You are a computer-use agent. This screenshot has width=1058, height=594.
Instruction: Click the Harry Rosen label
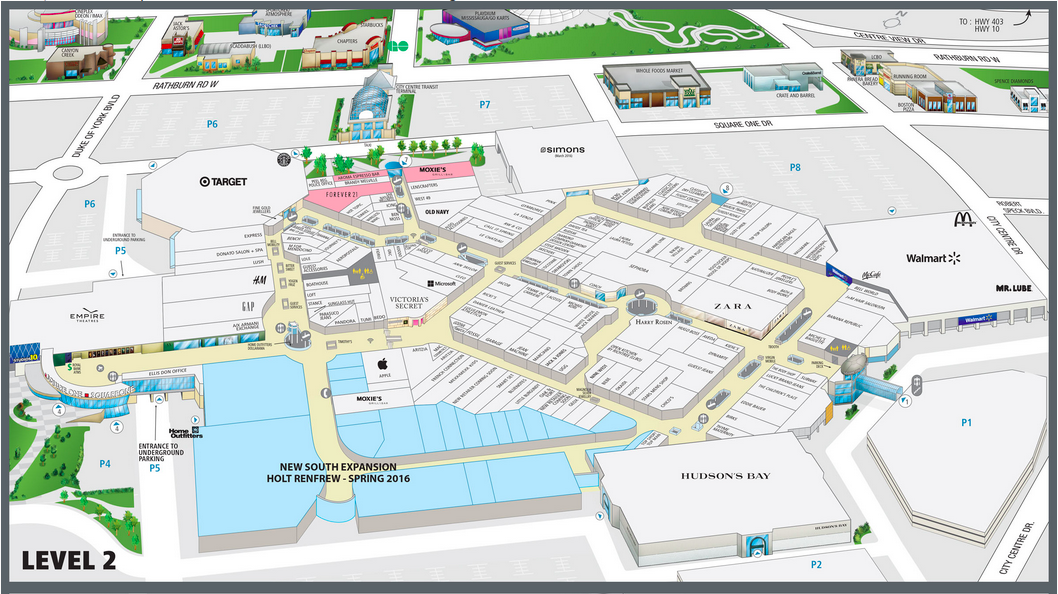[x=653, y=322]
